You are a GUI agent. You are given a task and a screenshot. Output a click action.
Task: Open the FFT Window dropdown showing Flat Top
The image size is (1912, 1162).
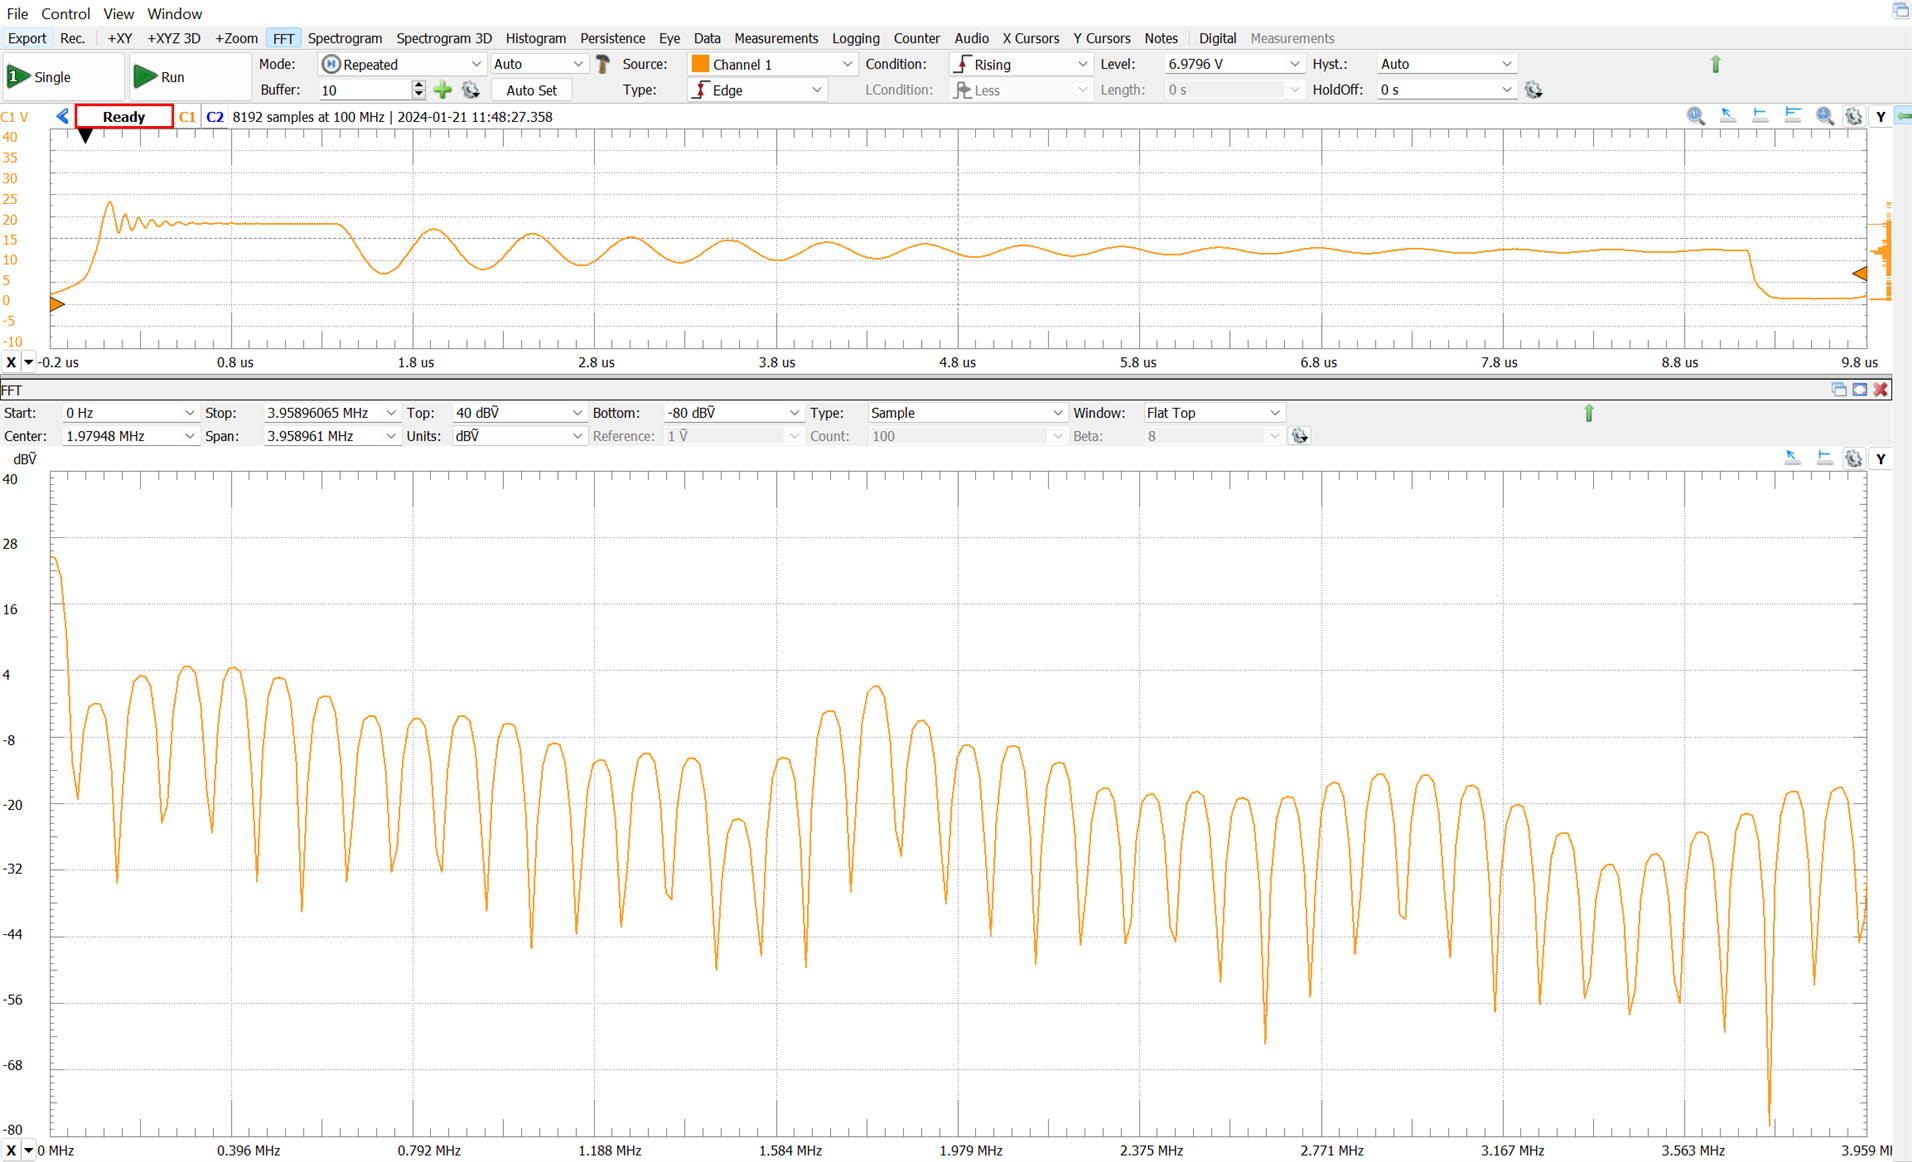point(1214,413)
